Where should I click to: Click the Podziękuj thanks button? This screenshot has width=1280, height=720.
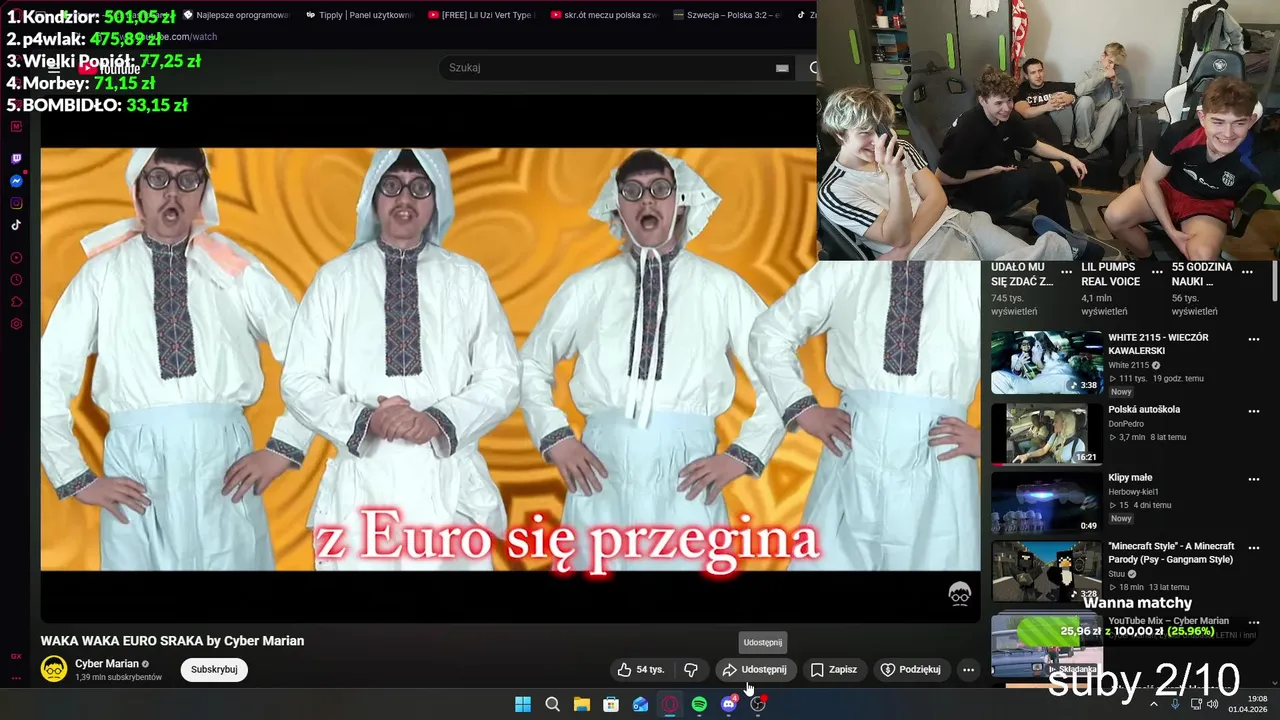click(x=910, y=670)
